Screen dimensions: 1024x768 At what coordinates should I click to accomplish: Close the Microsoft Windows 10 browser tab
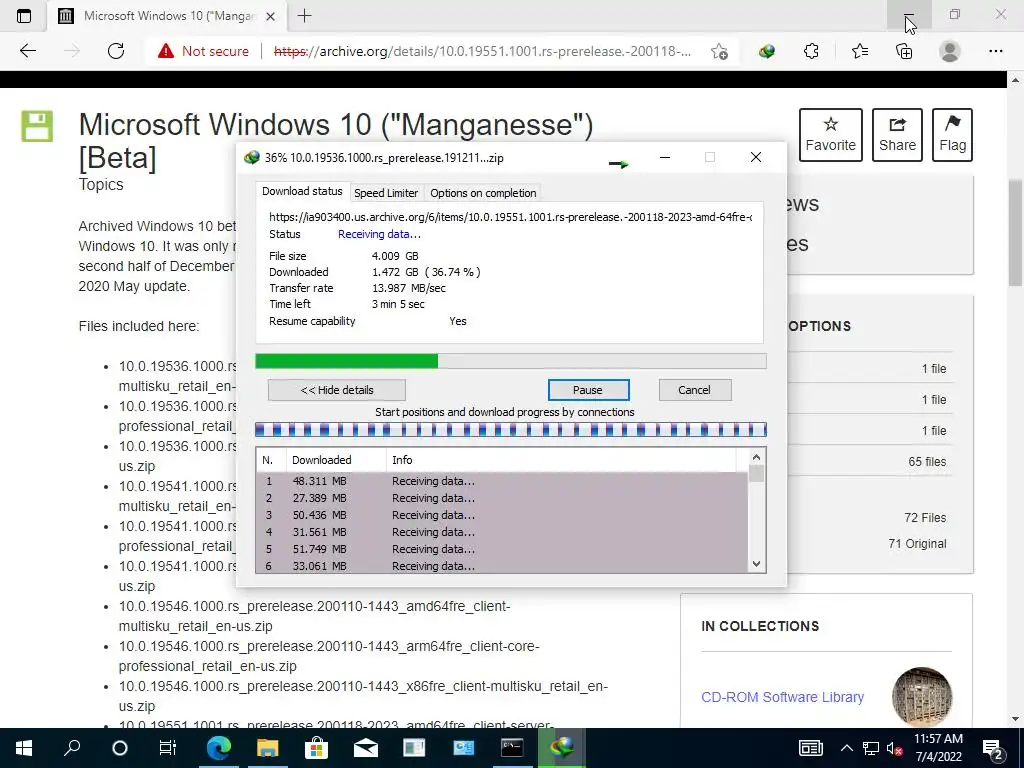270,16
